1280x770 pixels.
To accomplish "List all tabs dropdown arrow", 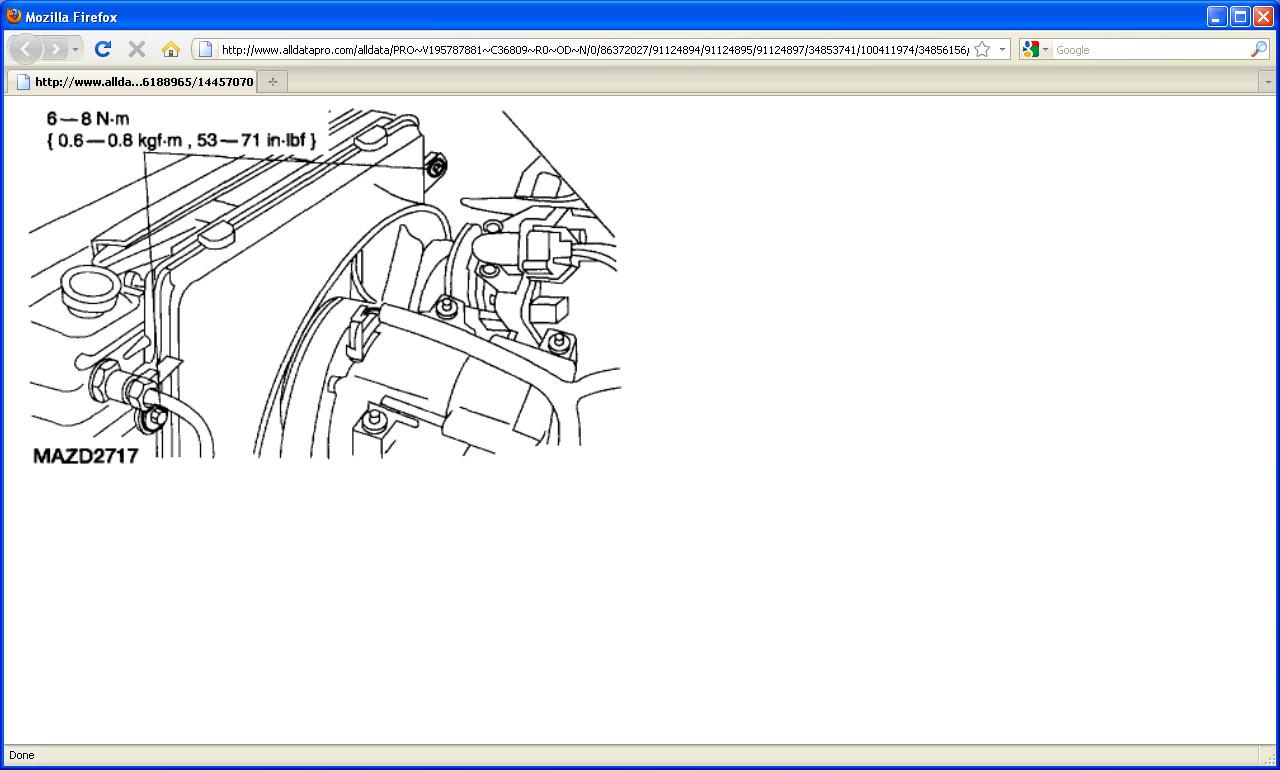I will [1268, 82].
